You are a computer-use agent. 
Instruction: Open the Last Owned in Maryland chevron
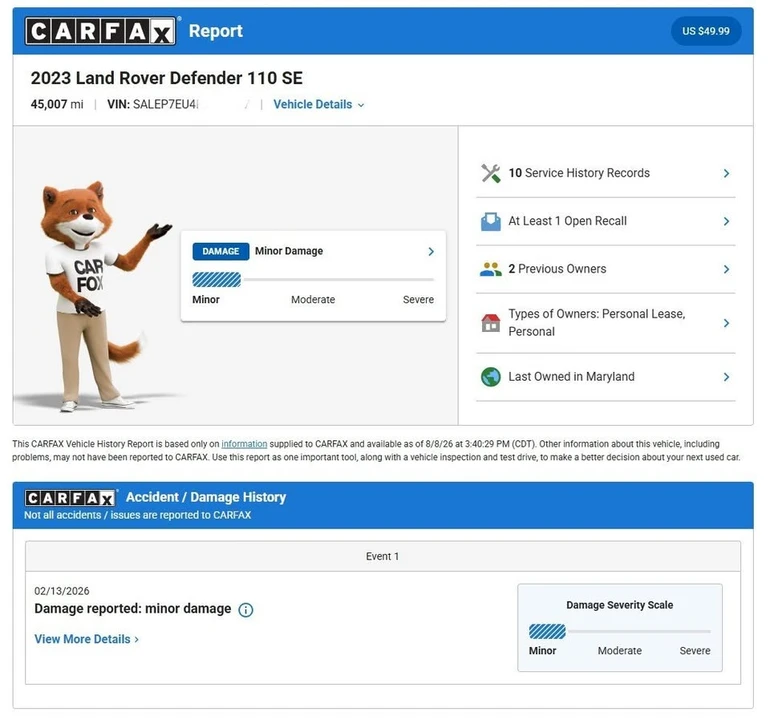click(x=726, y=377)
